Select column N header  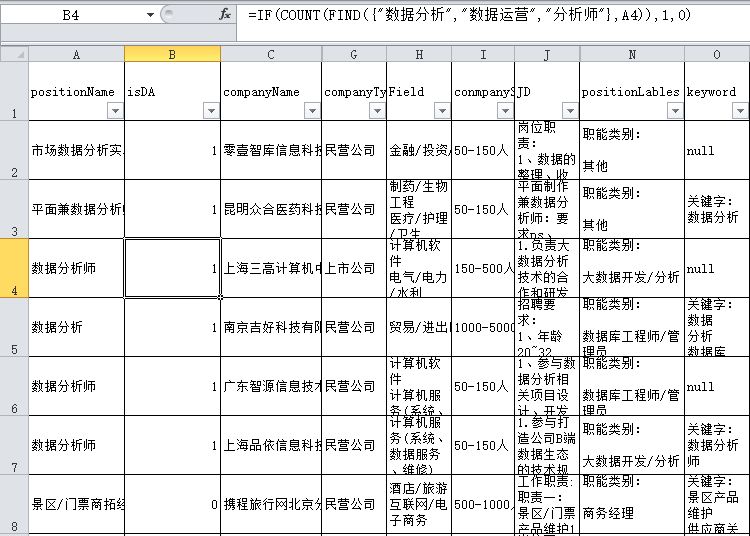(632, 54)
